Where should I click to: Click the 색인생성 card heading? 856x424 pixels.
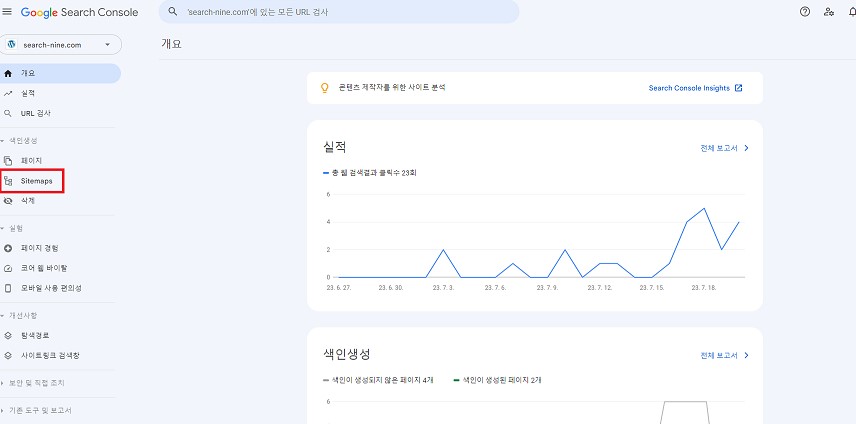(347, 354)
